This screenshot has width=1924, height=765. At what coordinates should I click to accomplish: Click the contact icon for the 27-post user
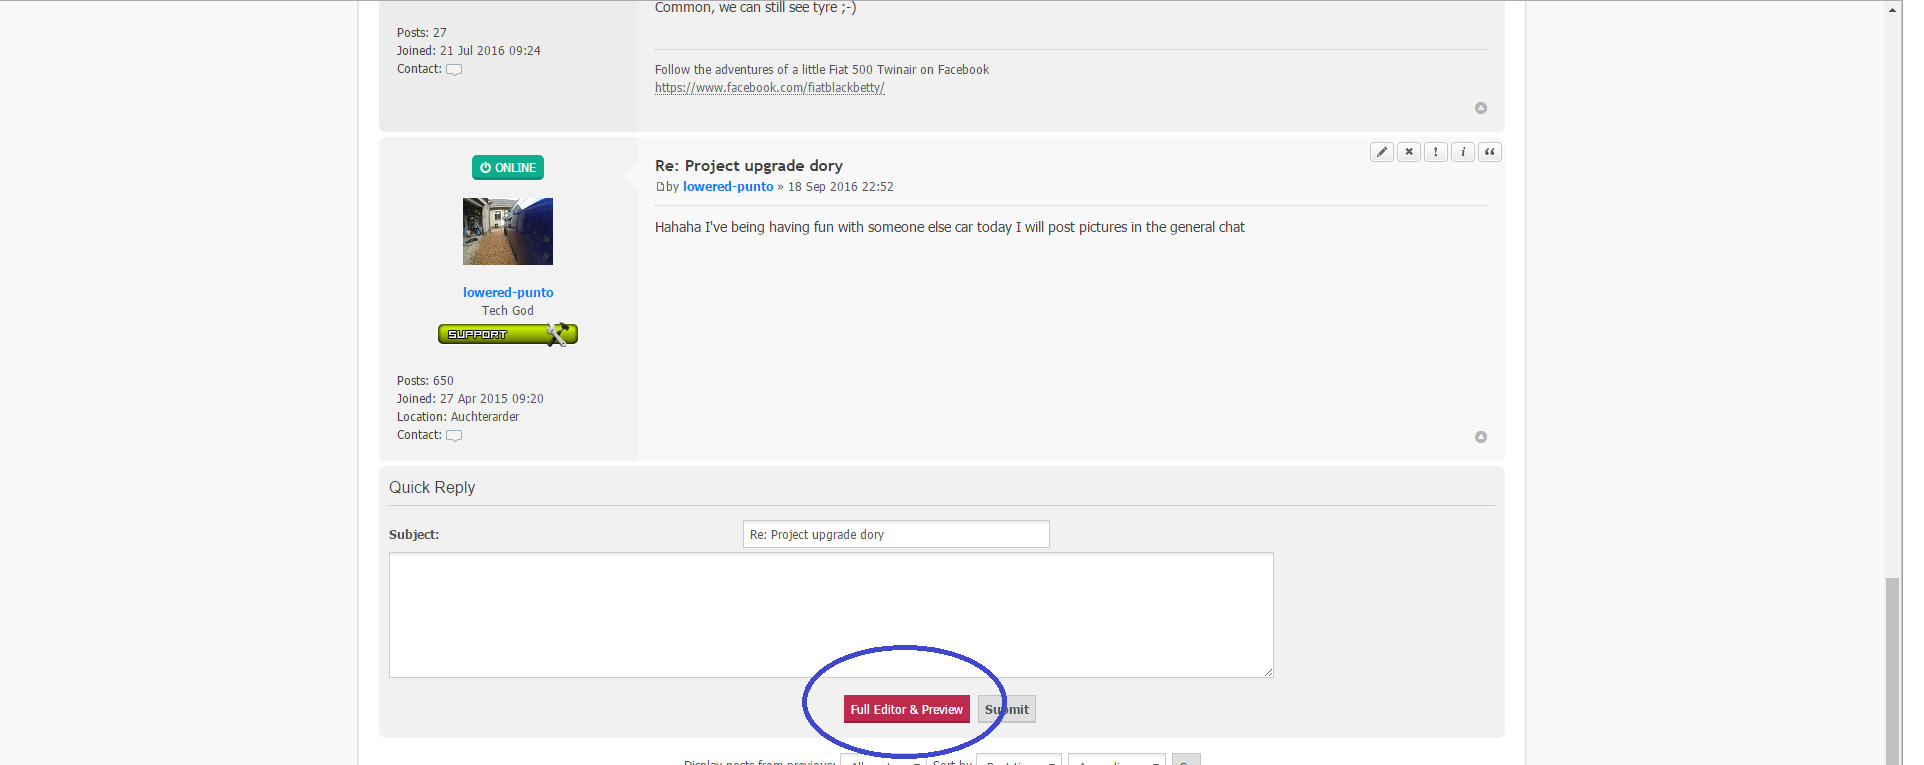(454, 70)
